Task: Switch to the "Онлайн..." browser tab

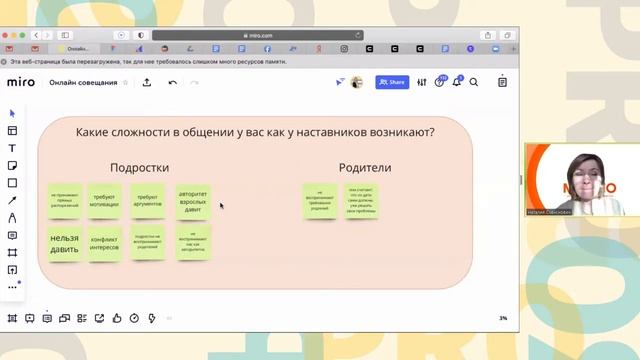Action: point(74,49)
